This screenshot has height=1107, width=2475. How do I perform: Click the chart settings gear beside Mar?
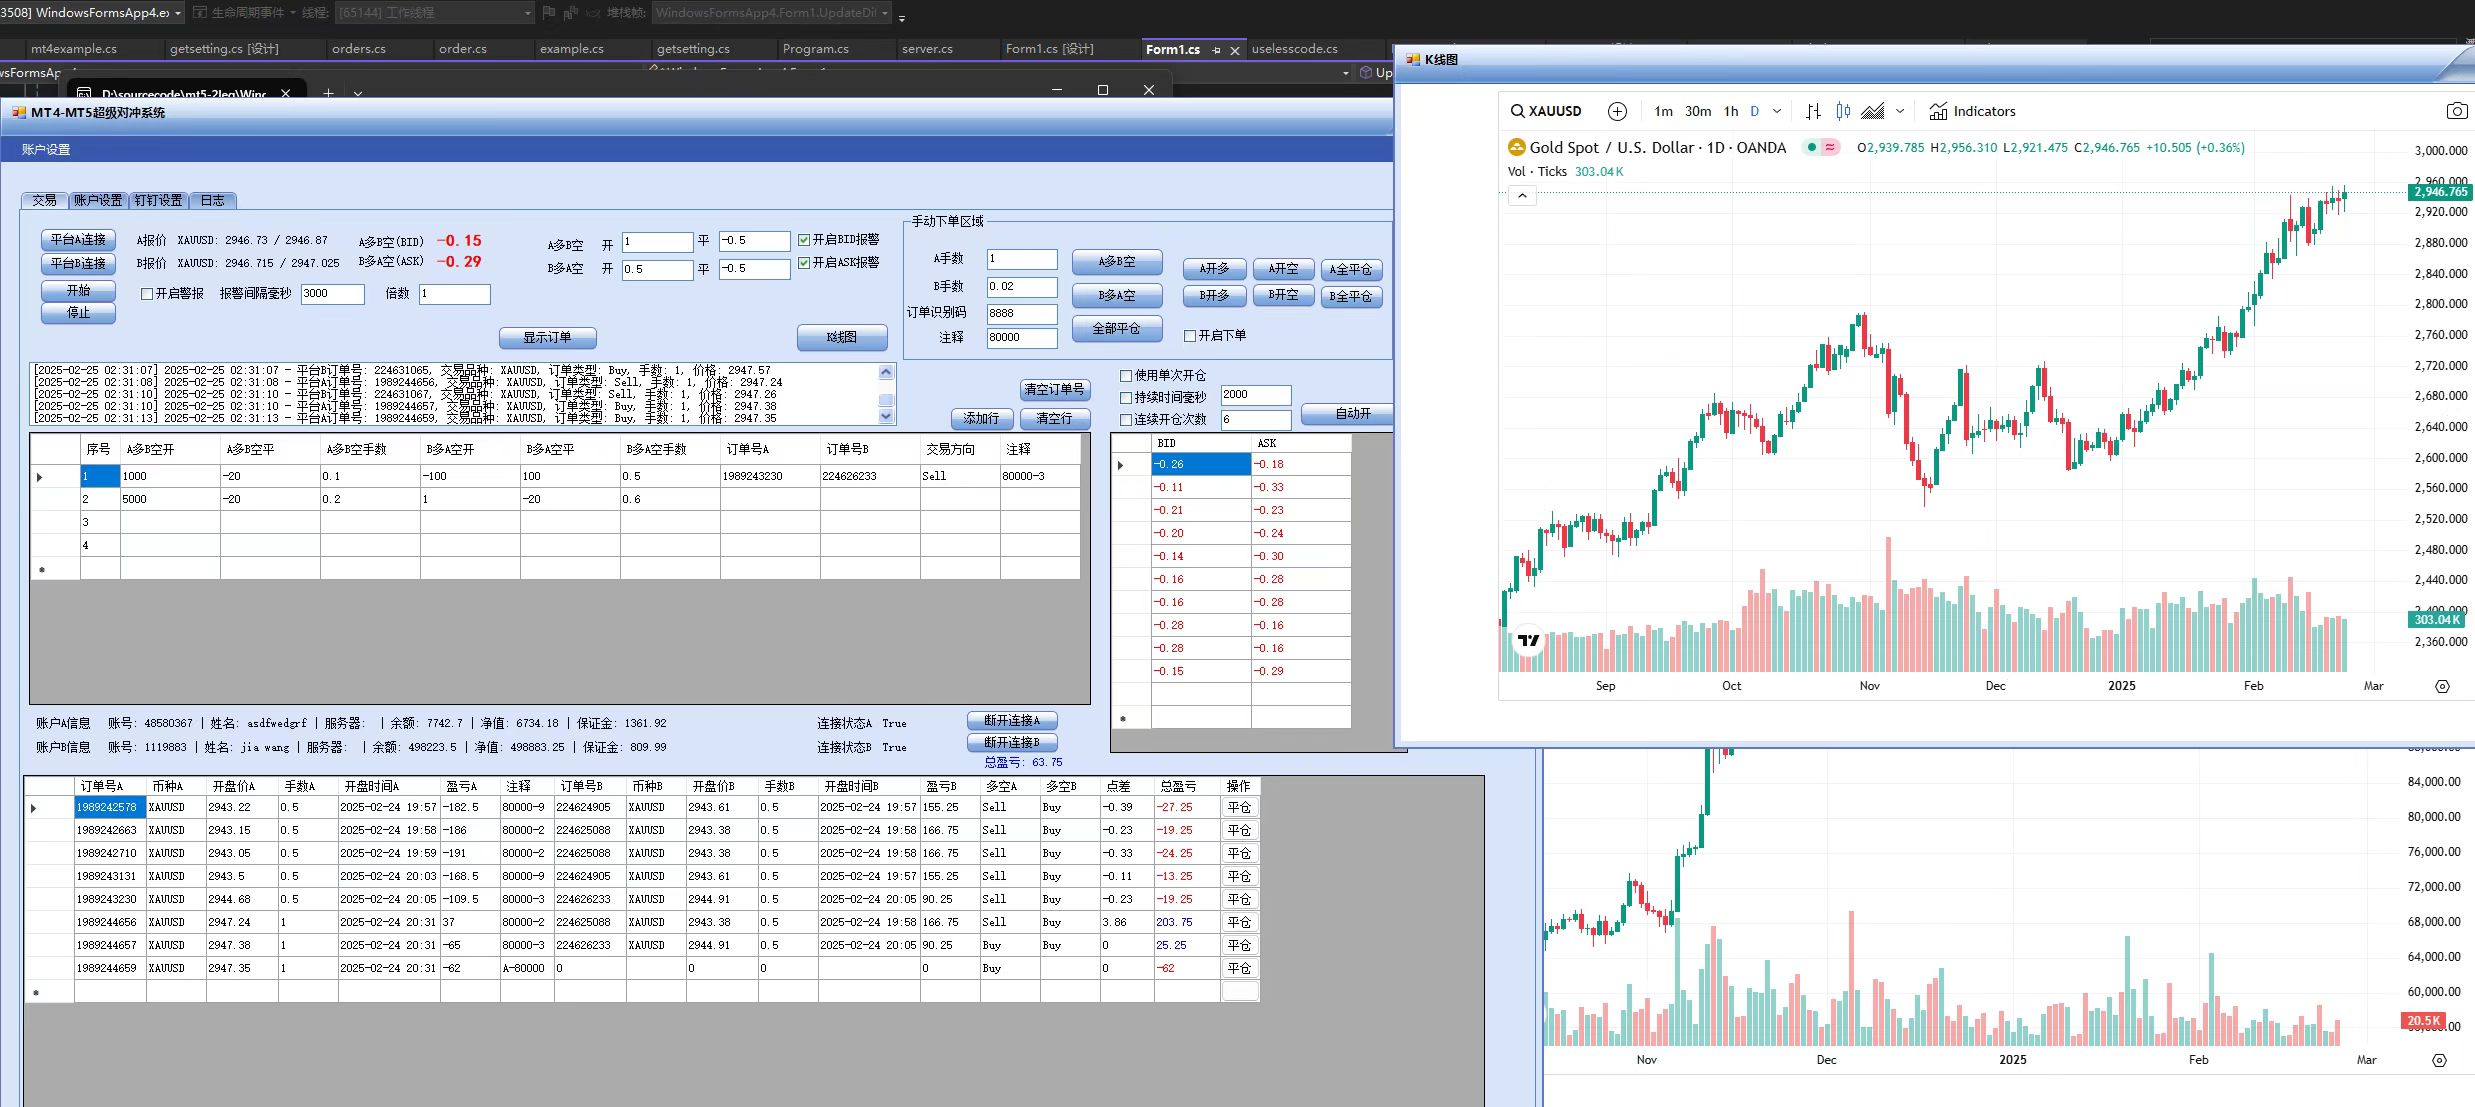(2442, 686)
